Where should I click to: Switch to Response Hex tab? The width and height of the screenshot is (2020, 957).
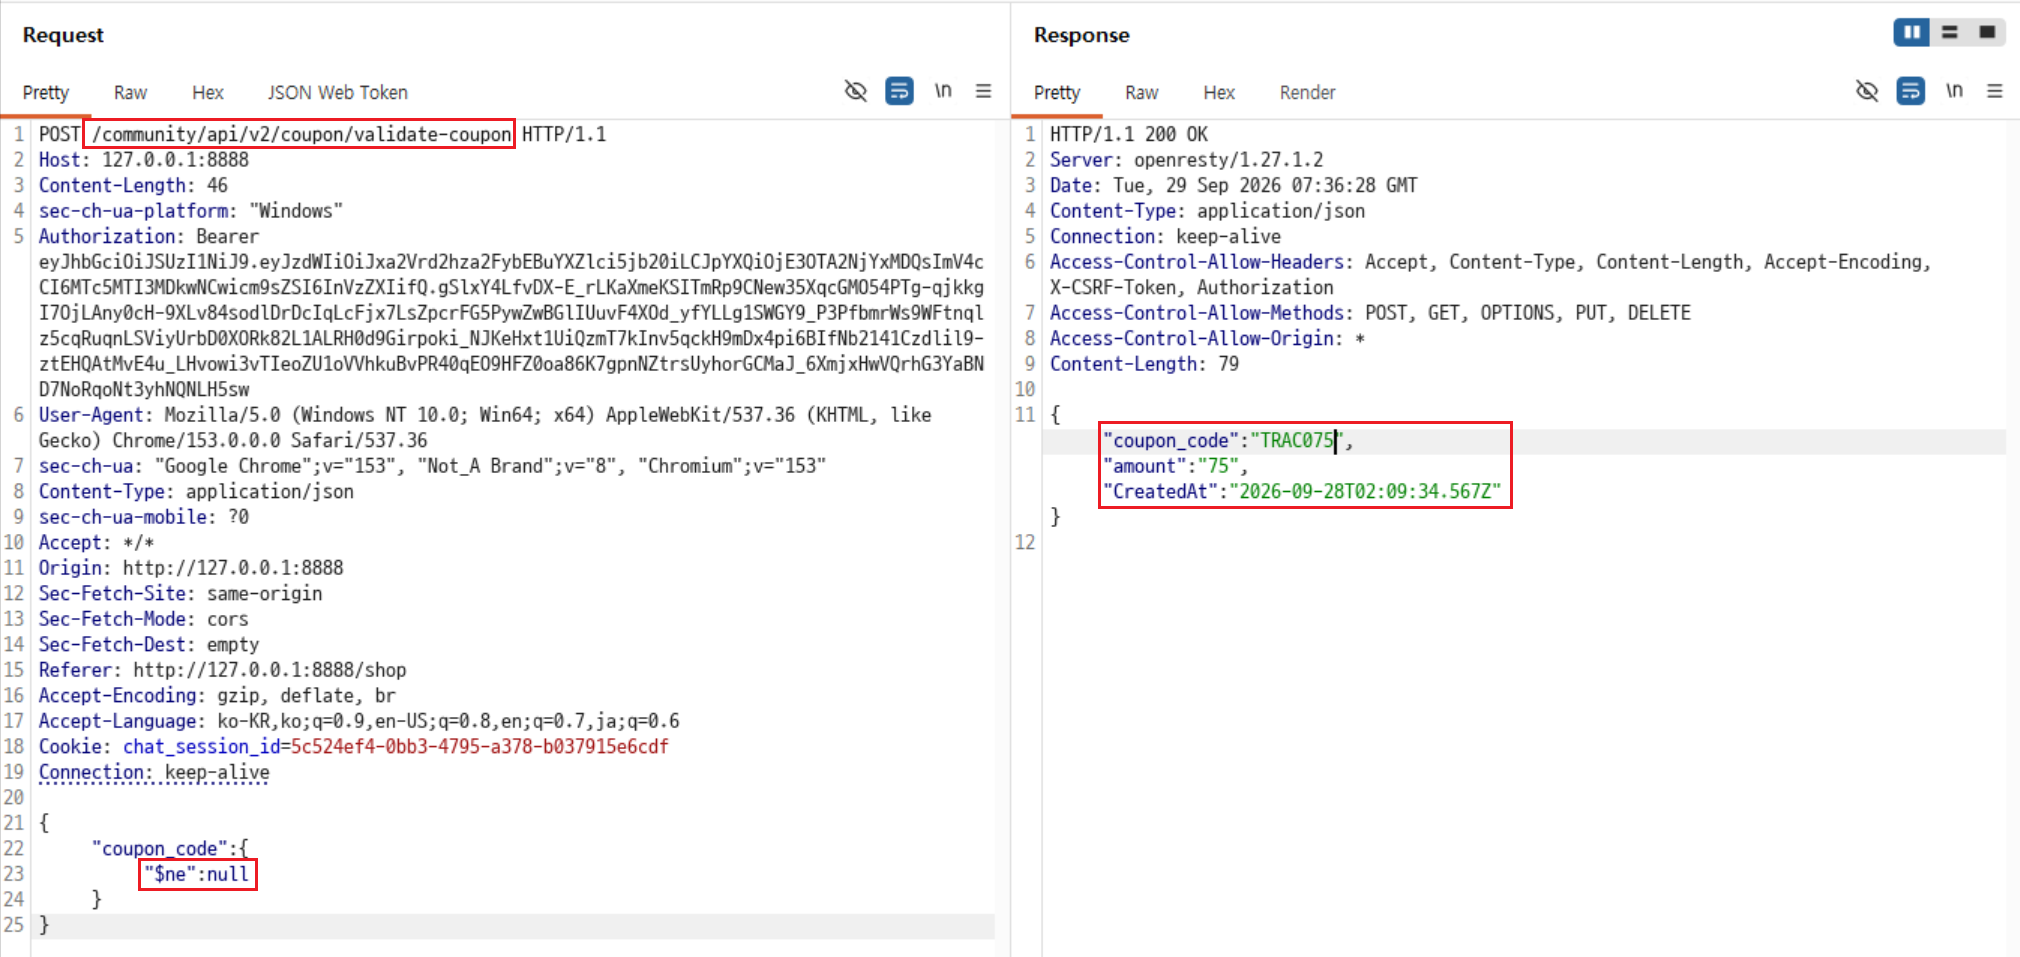1219,92
